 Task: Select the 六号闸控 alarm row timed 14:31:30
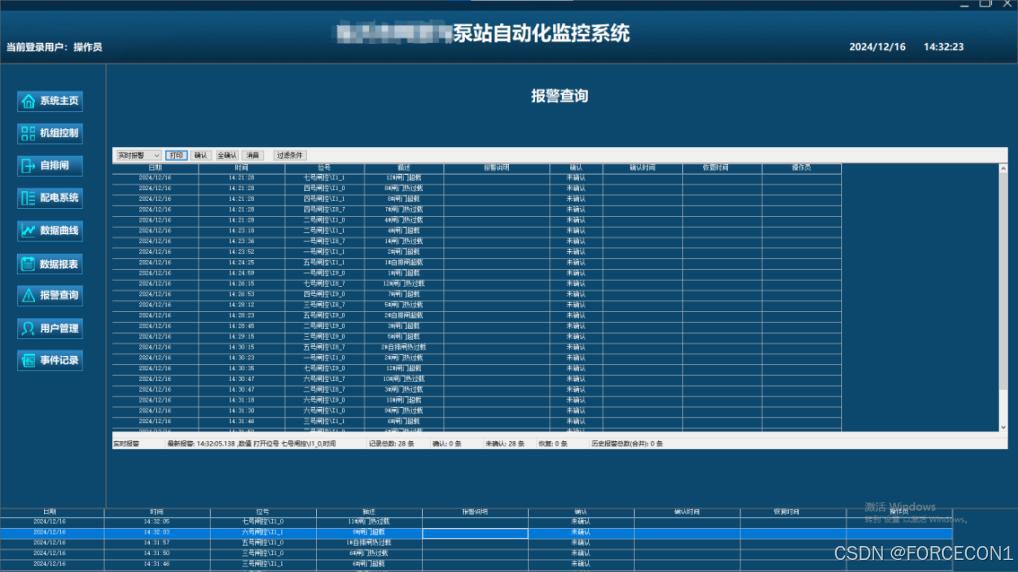pos(477,410)
